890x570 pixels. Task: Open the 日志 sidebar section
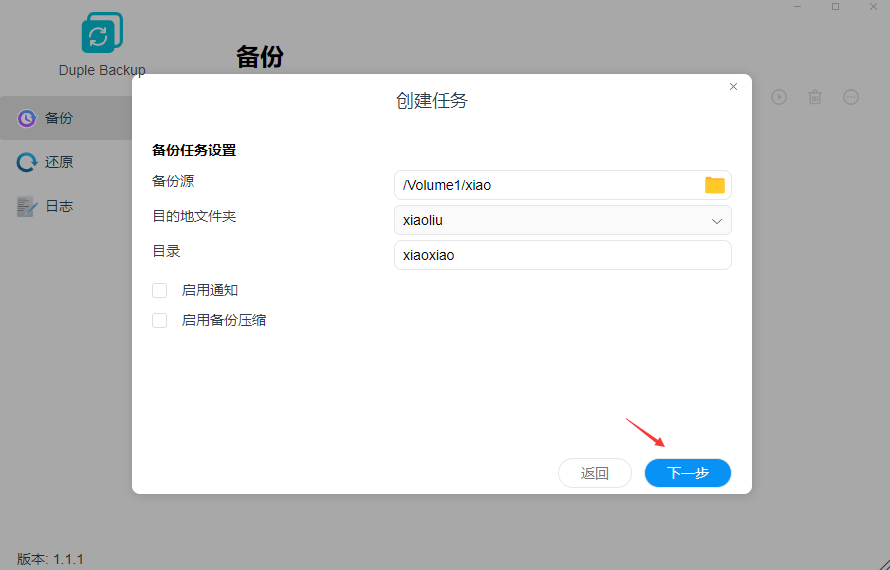pos(58,206)
